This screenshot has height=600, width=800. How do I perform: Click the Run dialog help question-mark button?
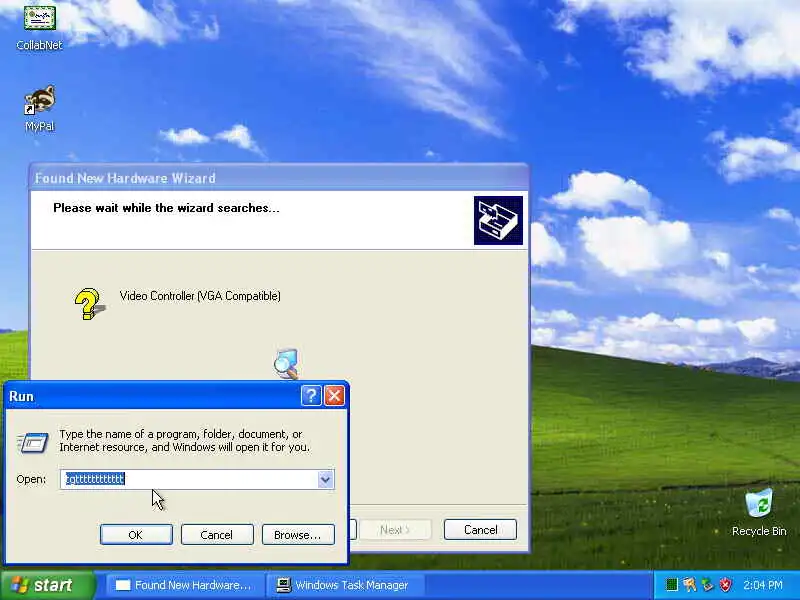click(x=311, y=395)
